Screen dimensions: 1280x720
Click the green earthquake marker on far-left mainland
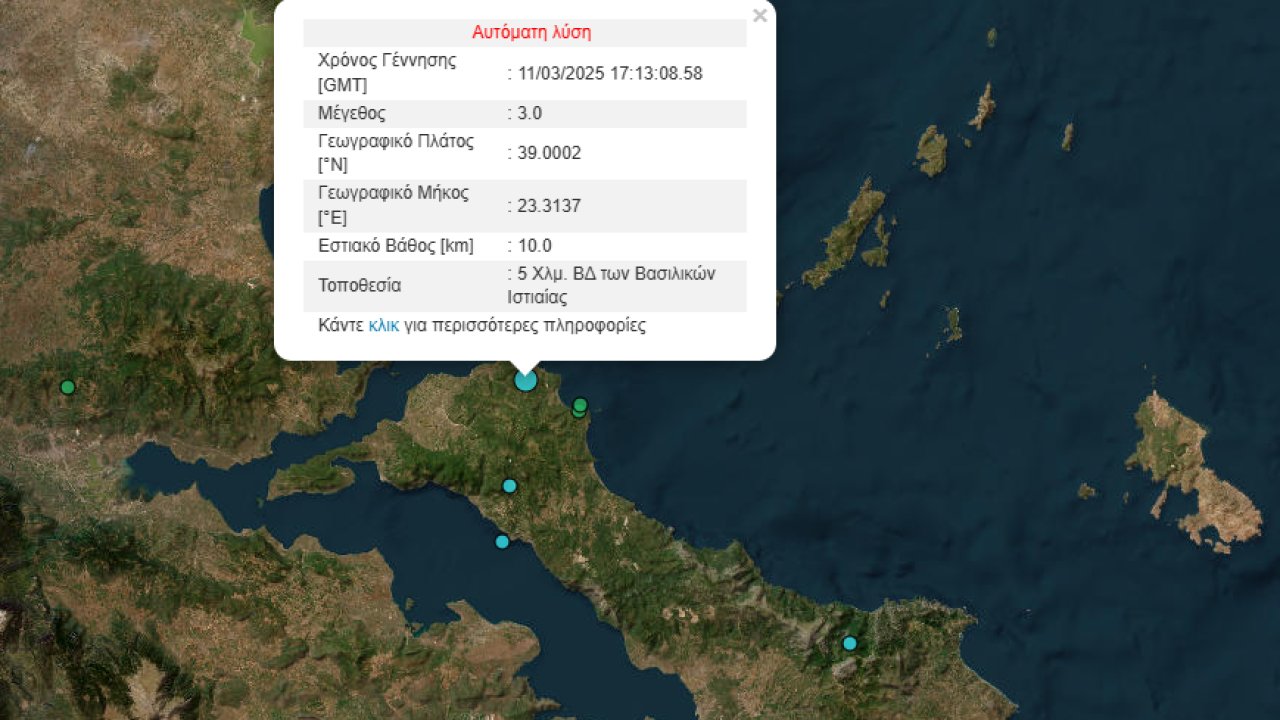point(67,387)
